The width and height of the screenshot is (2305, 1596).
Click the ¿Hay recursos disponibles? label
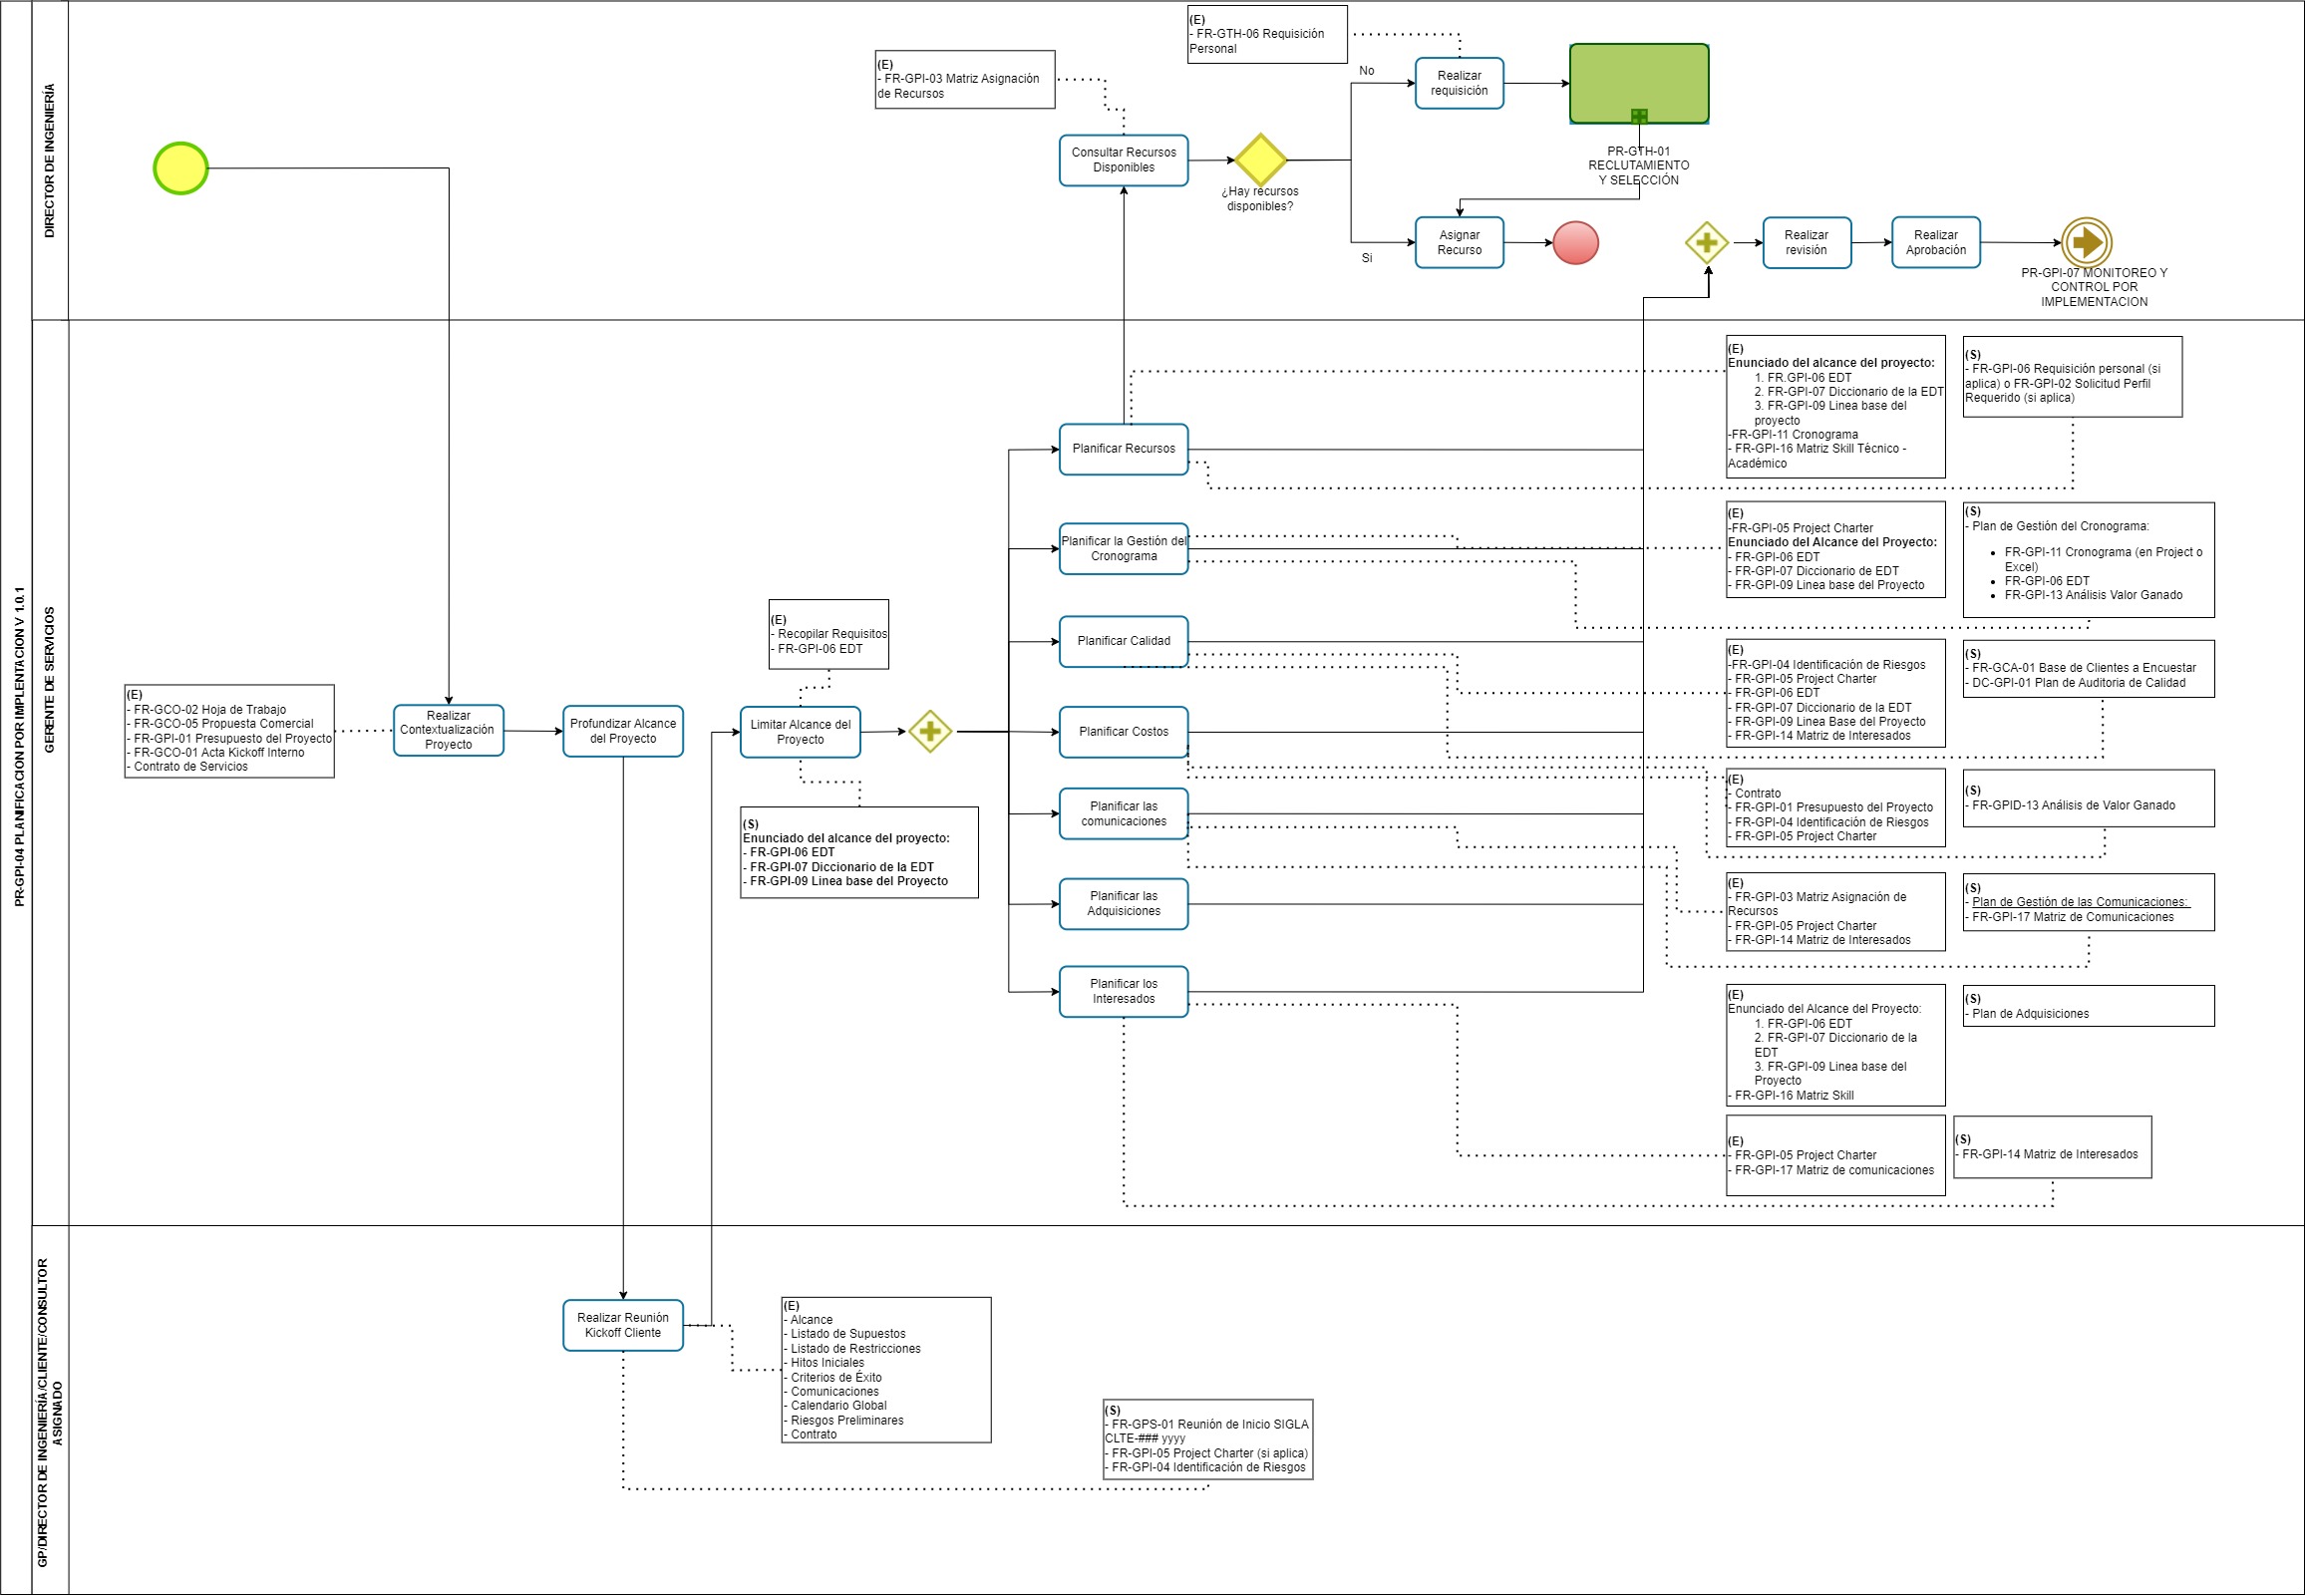1260,199
